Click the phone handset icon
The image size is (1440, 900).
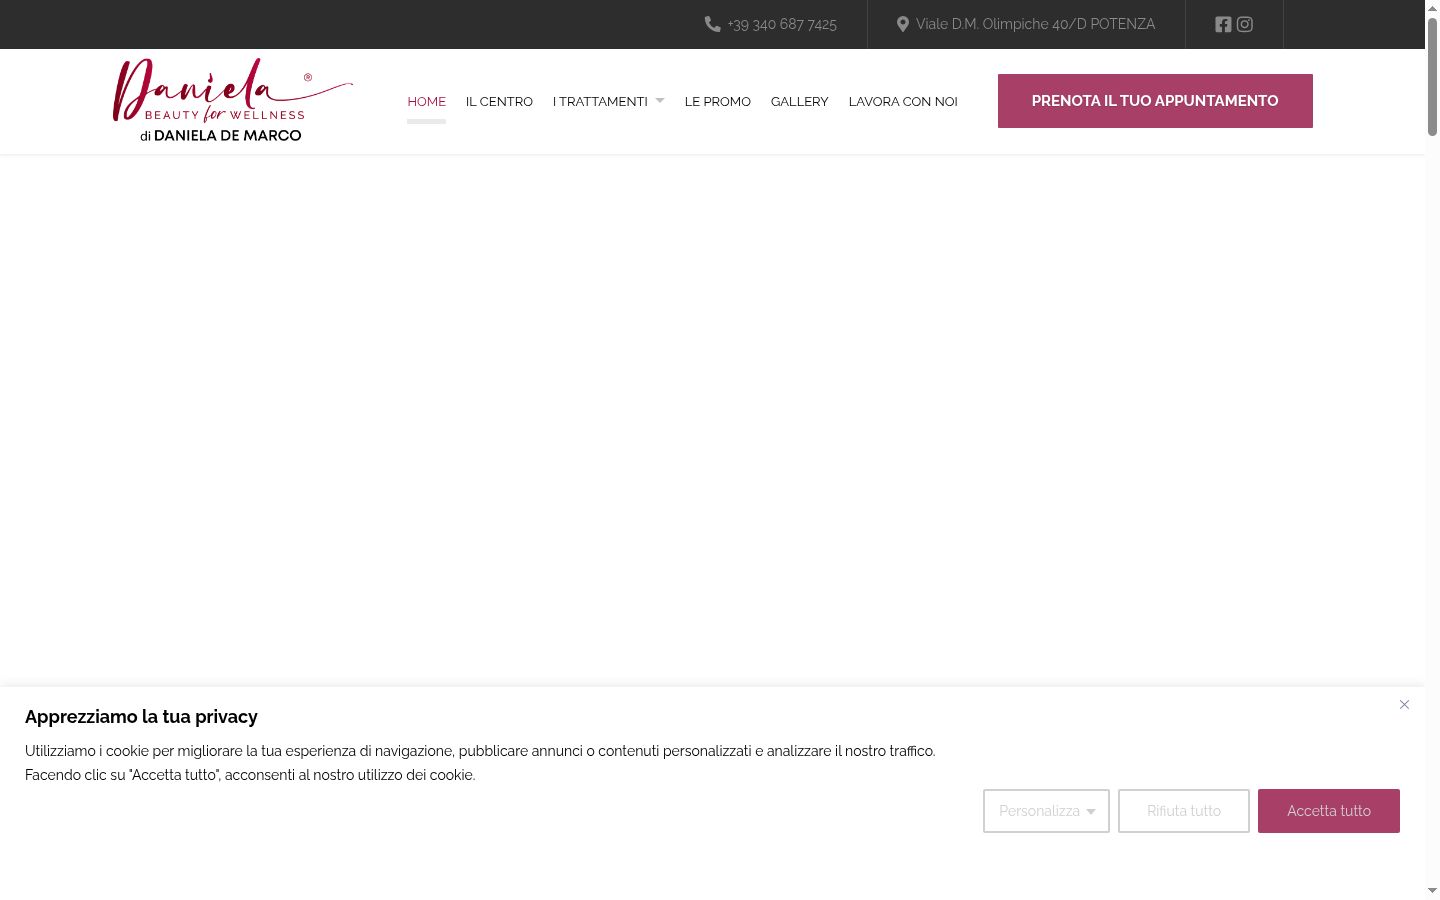click(x=713, y=24)
